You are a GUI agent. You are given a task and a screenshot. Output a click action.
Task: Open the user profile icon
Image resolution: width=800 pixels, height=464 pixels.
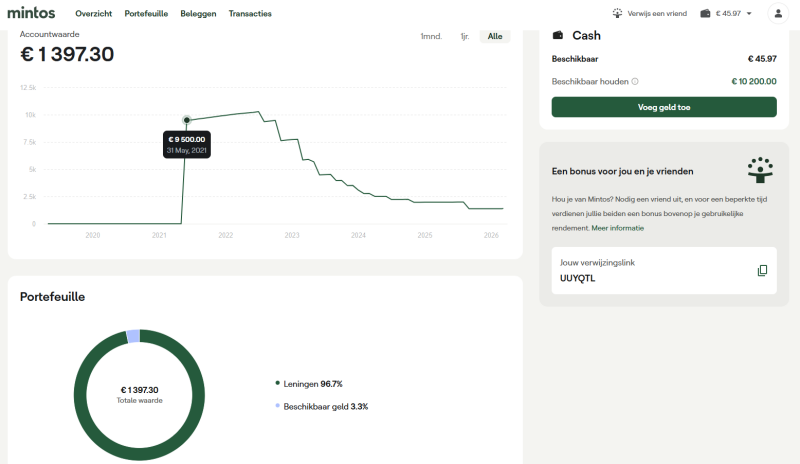pos(777,14)
